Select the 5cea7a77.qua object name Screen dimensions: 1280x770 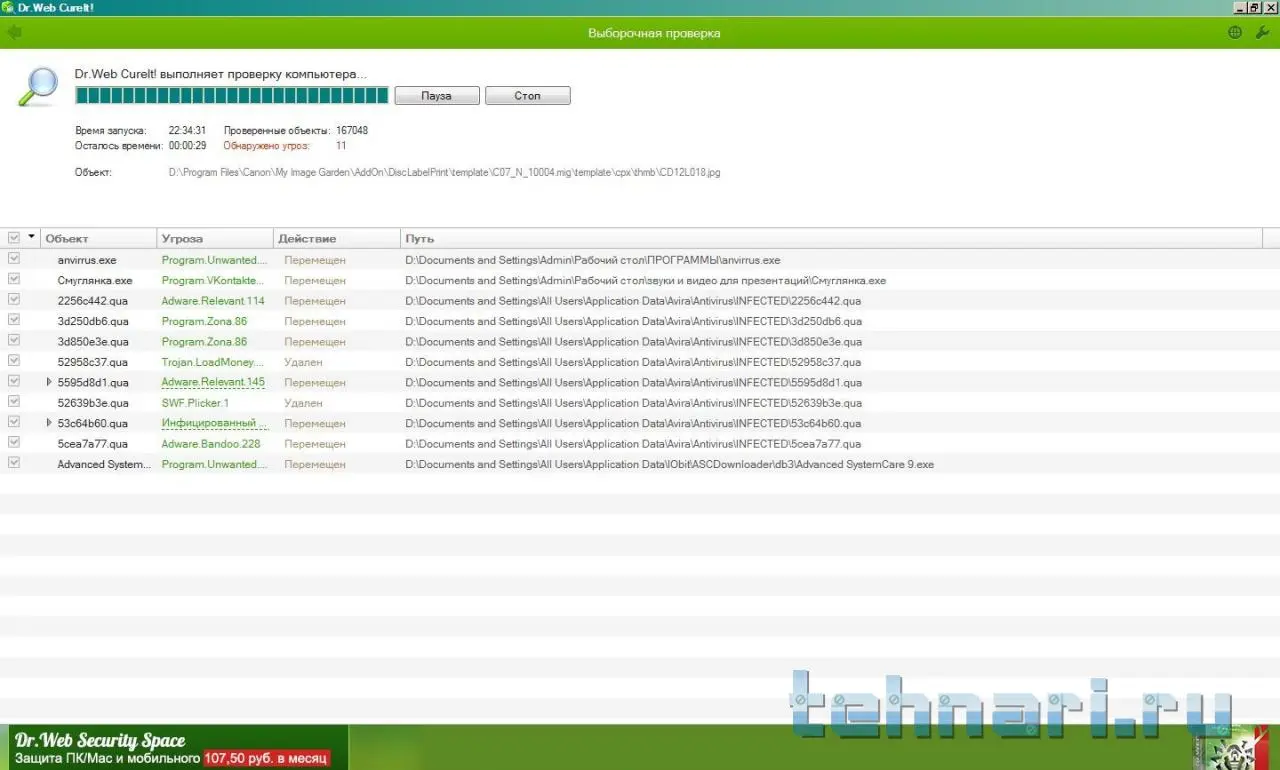tap(92, 444)
